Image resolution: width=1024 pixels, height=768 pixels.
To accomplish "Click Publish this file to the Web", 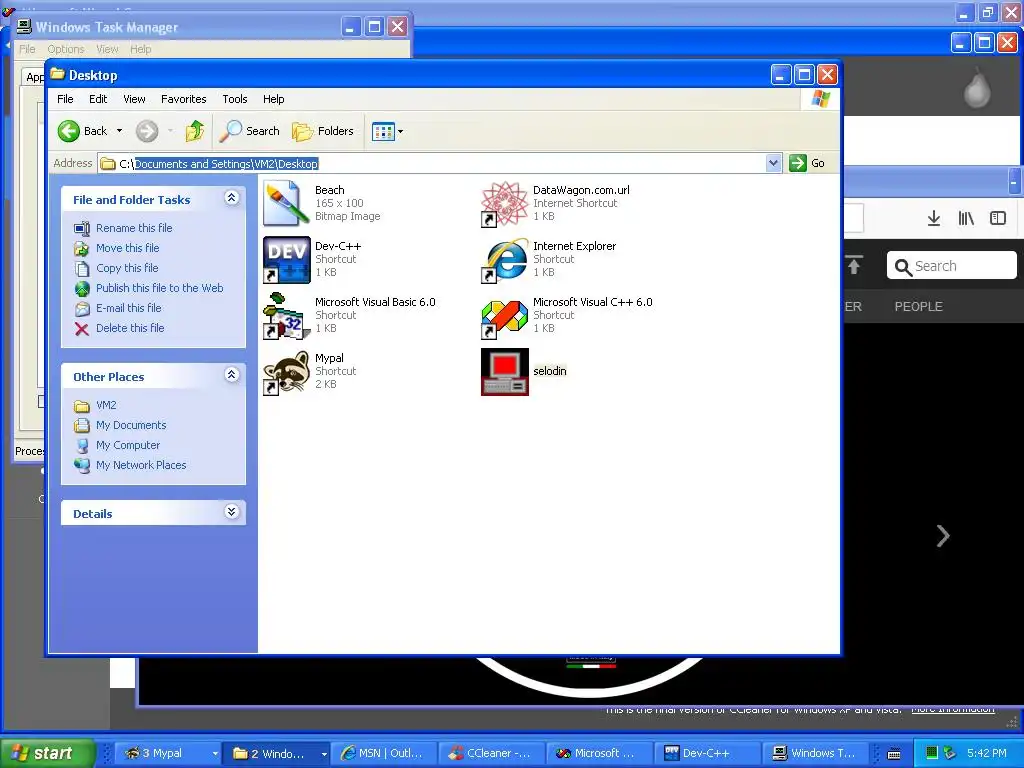I will pos(159,288).
